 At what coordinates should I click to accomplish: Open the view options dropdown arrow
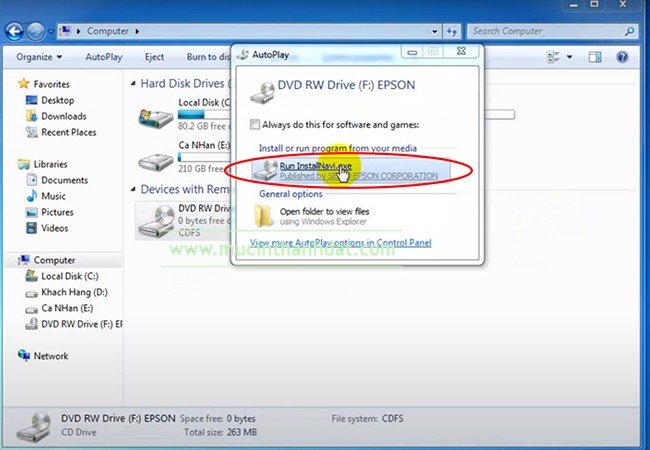570,57
